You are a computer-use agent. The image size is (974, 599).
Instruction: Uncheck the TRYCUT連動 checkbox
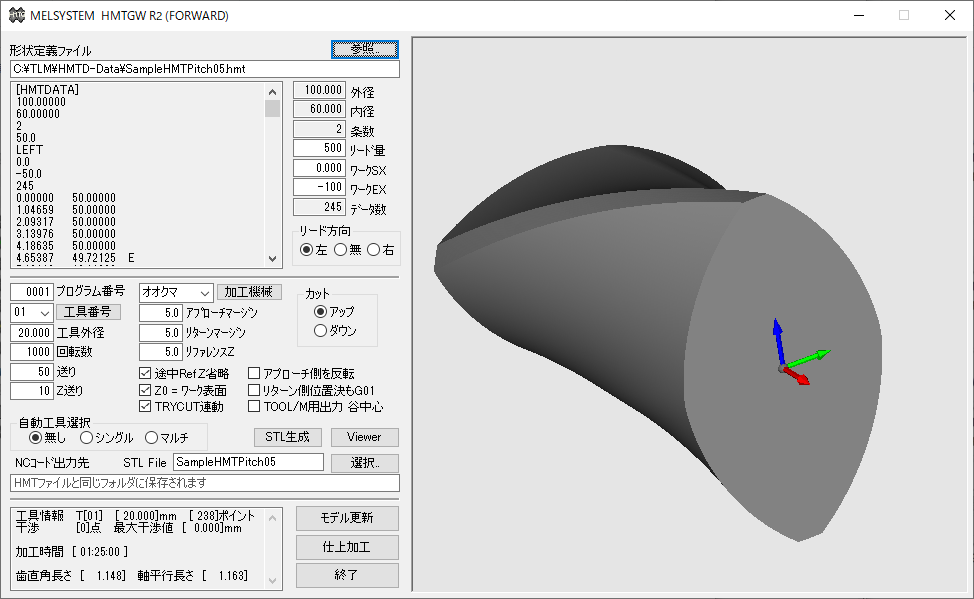click(x=146, y=407)
